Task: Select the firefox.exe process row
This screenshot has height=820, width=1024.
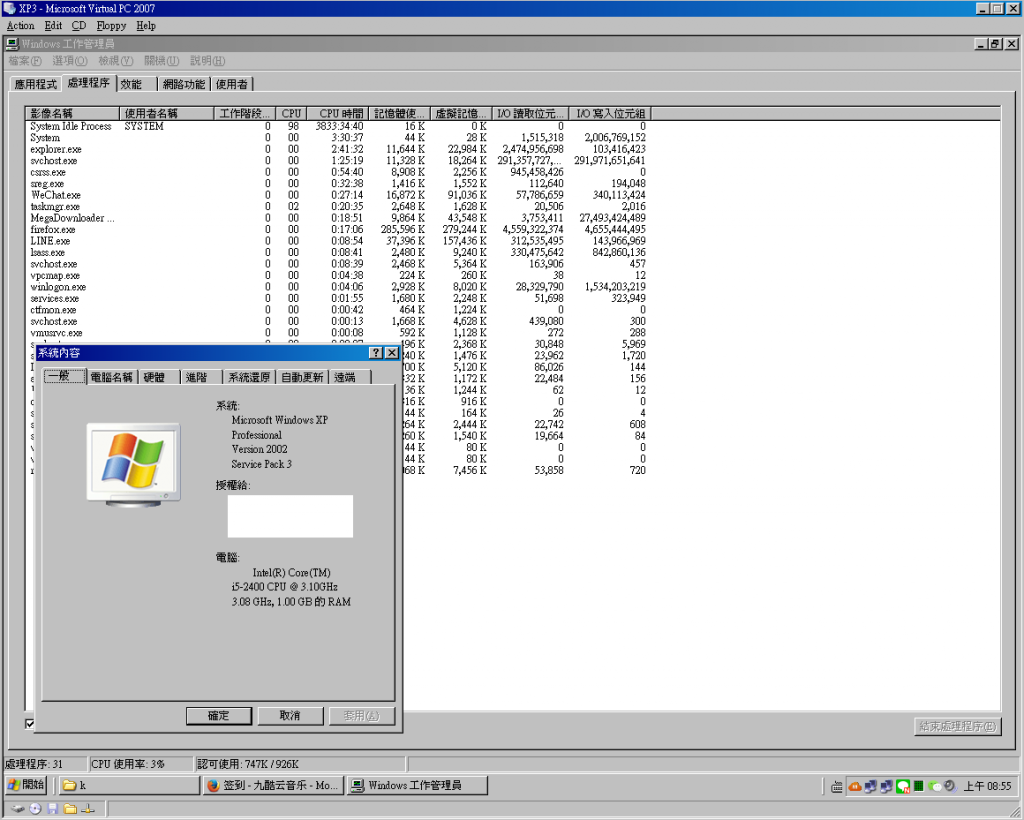Action: [338, 230]
